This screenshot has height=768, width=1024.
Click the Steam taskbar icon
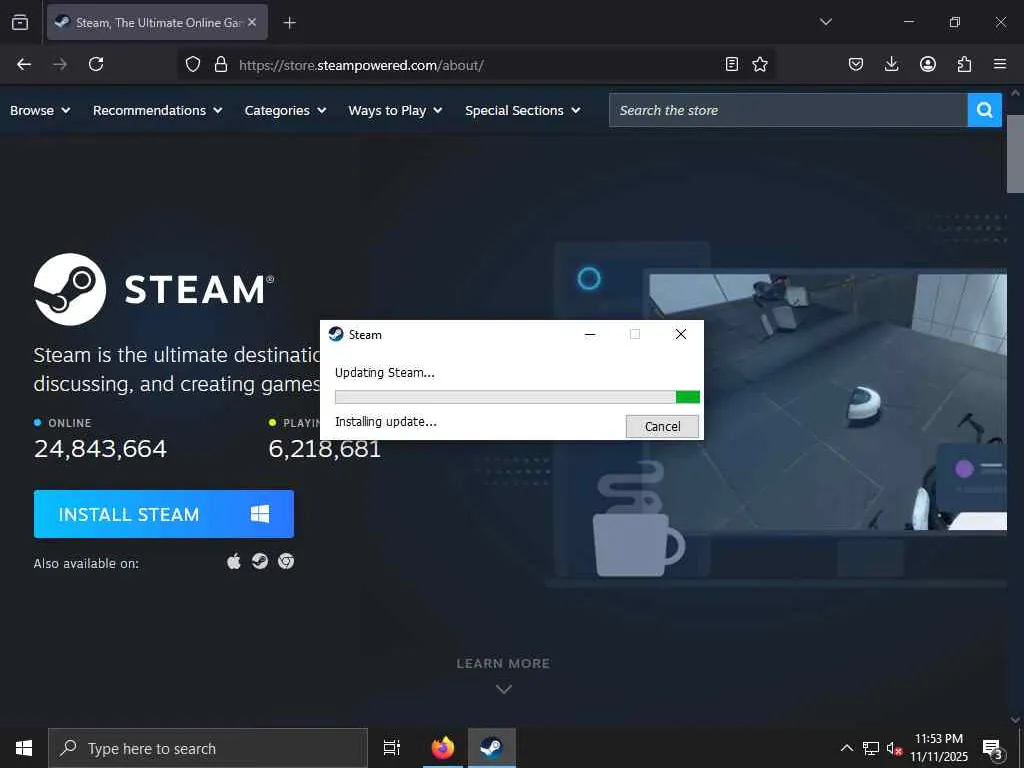pos(492,748)
